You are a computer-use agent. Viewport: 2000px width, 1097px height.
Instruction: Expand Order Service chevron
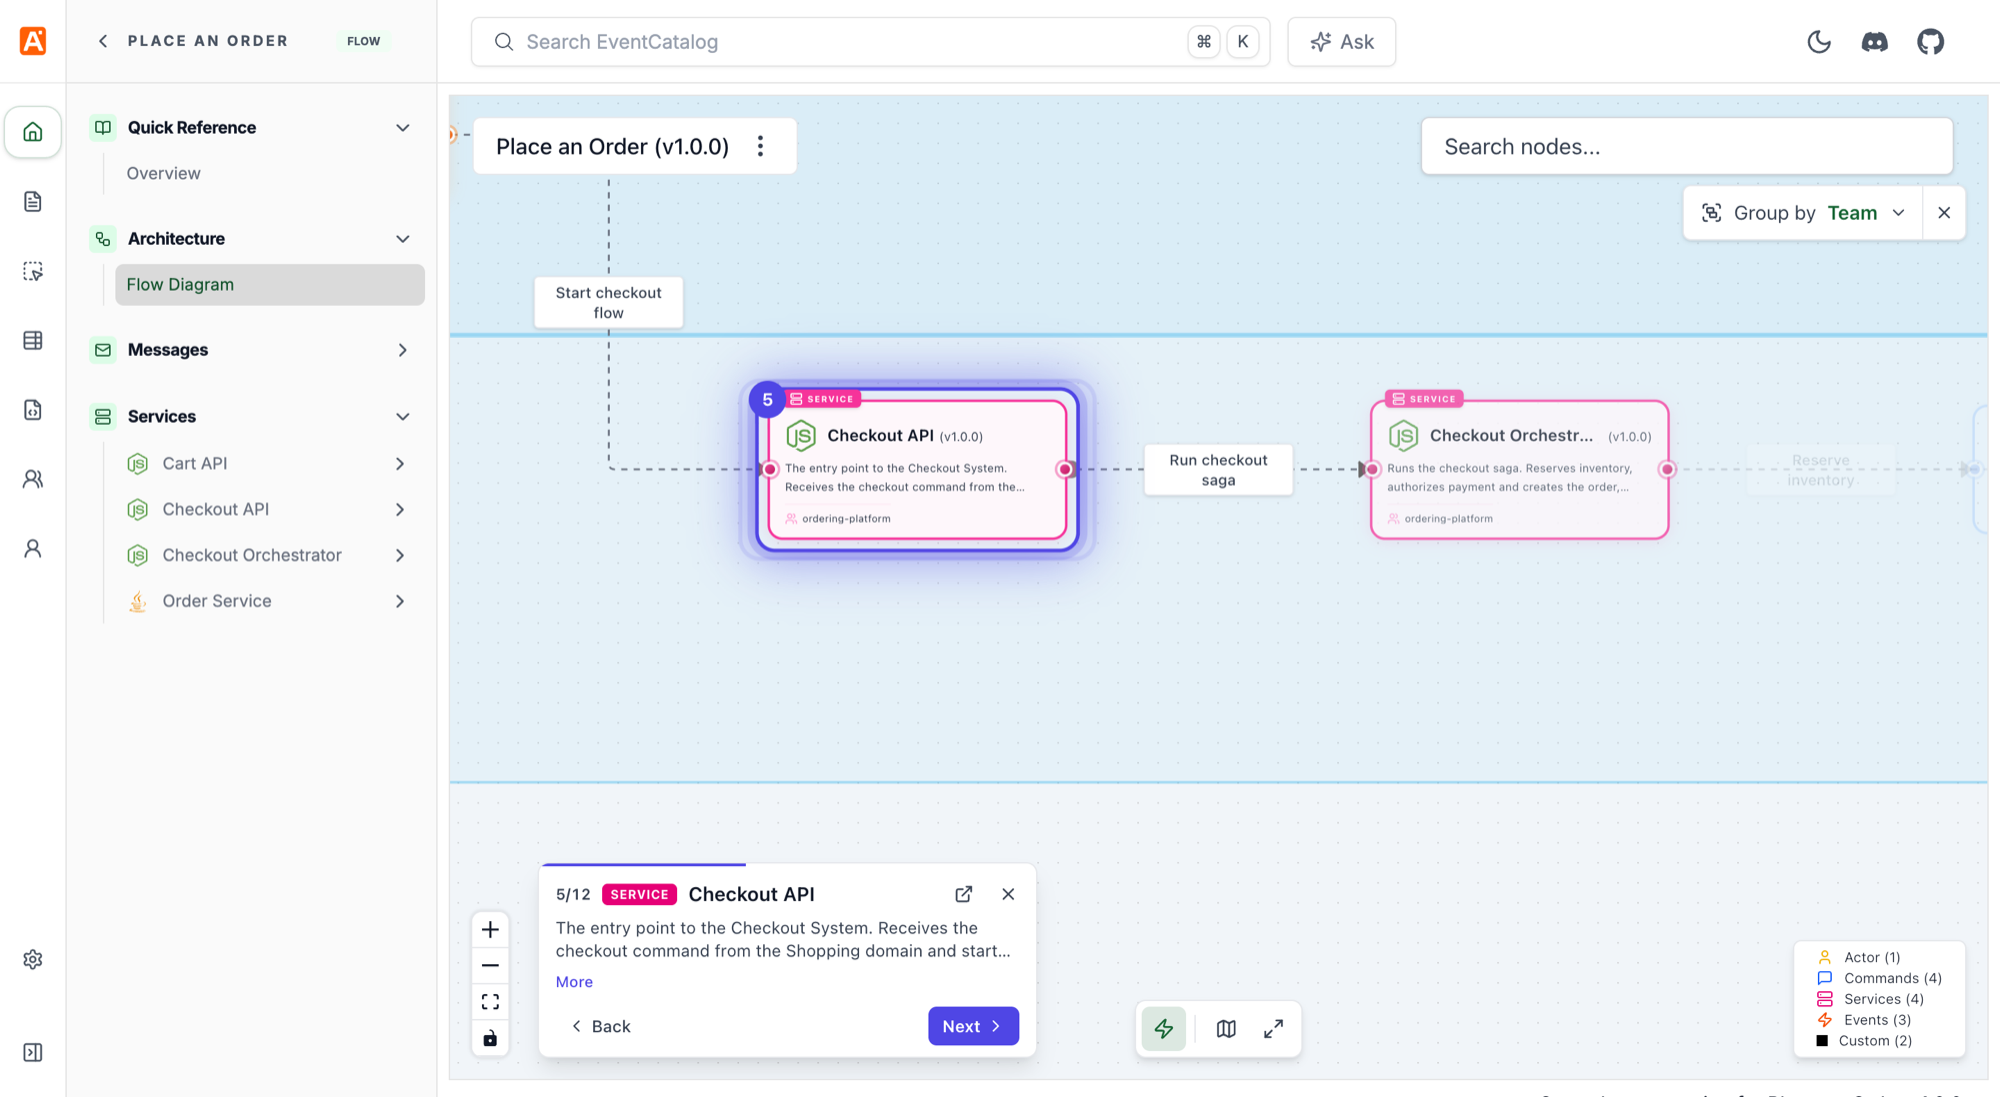pyautogui.click(x=400, y=602)
